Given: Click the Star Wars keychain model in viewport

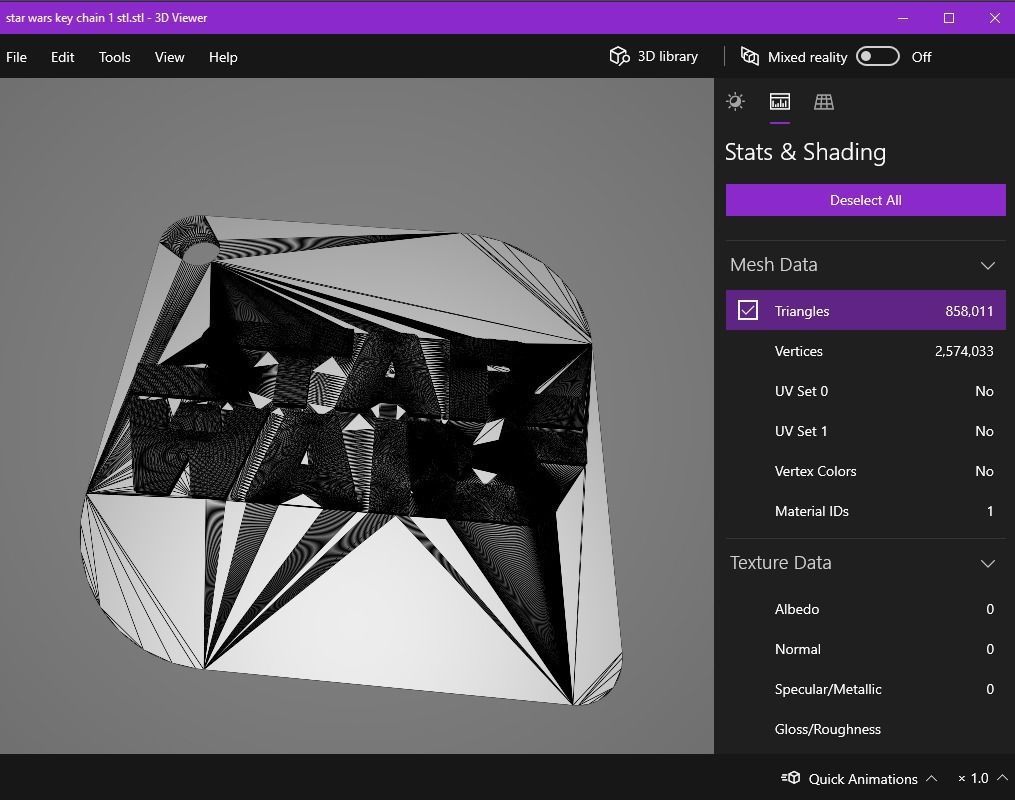Looking at the screenshot, I should point(350,460).
